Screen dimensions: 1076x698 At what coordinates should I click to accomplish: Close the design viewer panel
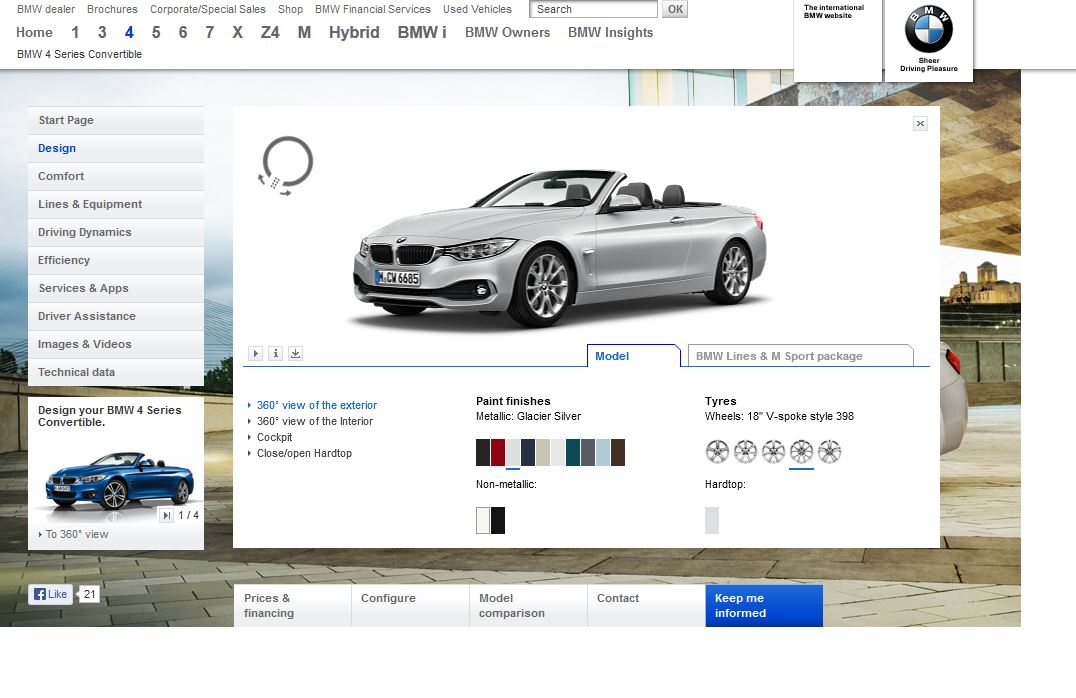[x=920, y=123]
